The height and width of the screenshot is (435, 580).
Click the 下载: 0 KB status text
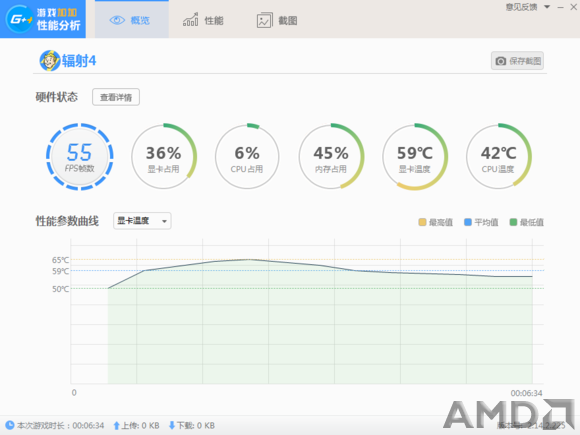(196, 425)
